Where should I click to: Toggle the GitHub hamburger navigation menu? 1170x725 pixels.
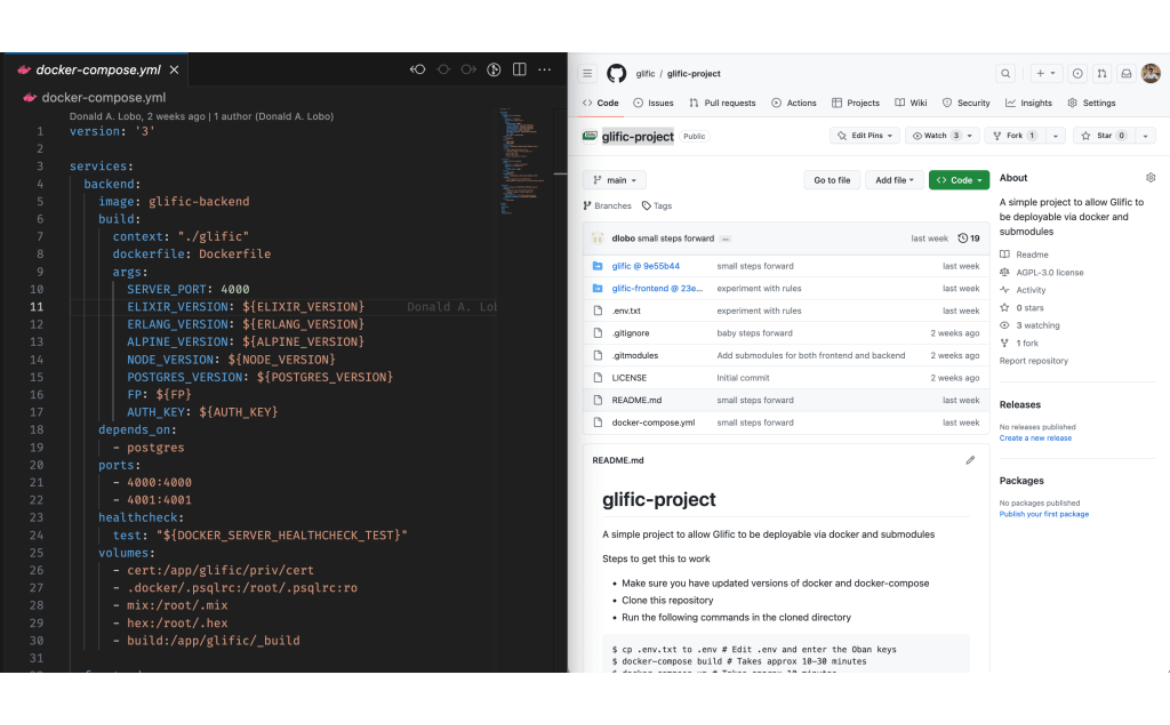587,73
